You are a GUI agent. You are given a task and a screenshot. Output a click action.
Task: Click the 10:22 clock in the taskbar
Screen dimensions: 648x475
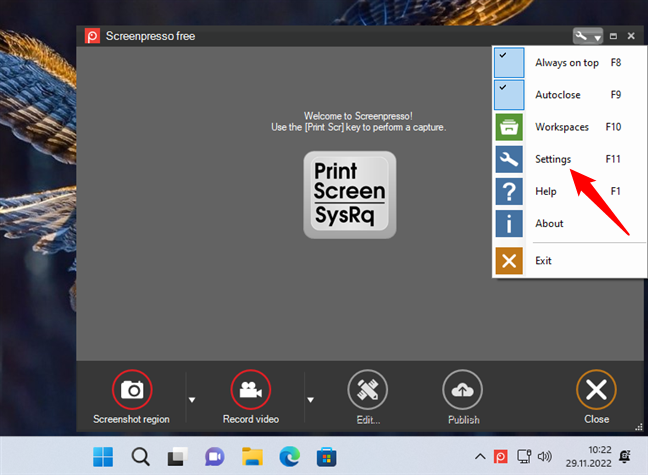(x=600, y=450)
